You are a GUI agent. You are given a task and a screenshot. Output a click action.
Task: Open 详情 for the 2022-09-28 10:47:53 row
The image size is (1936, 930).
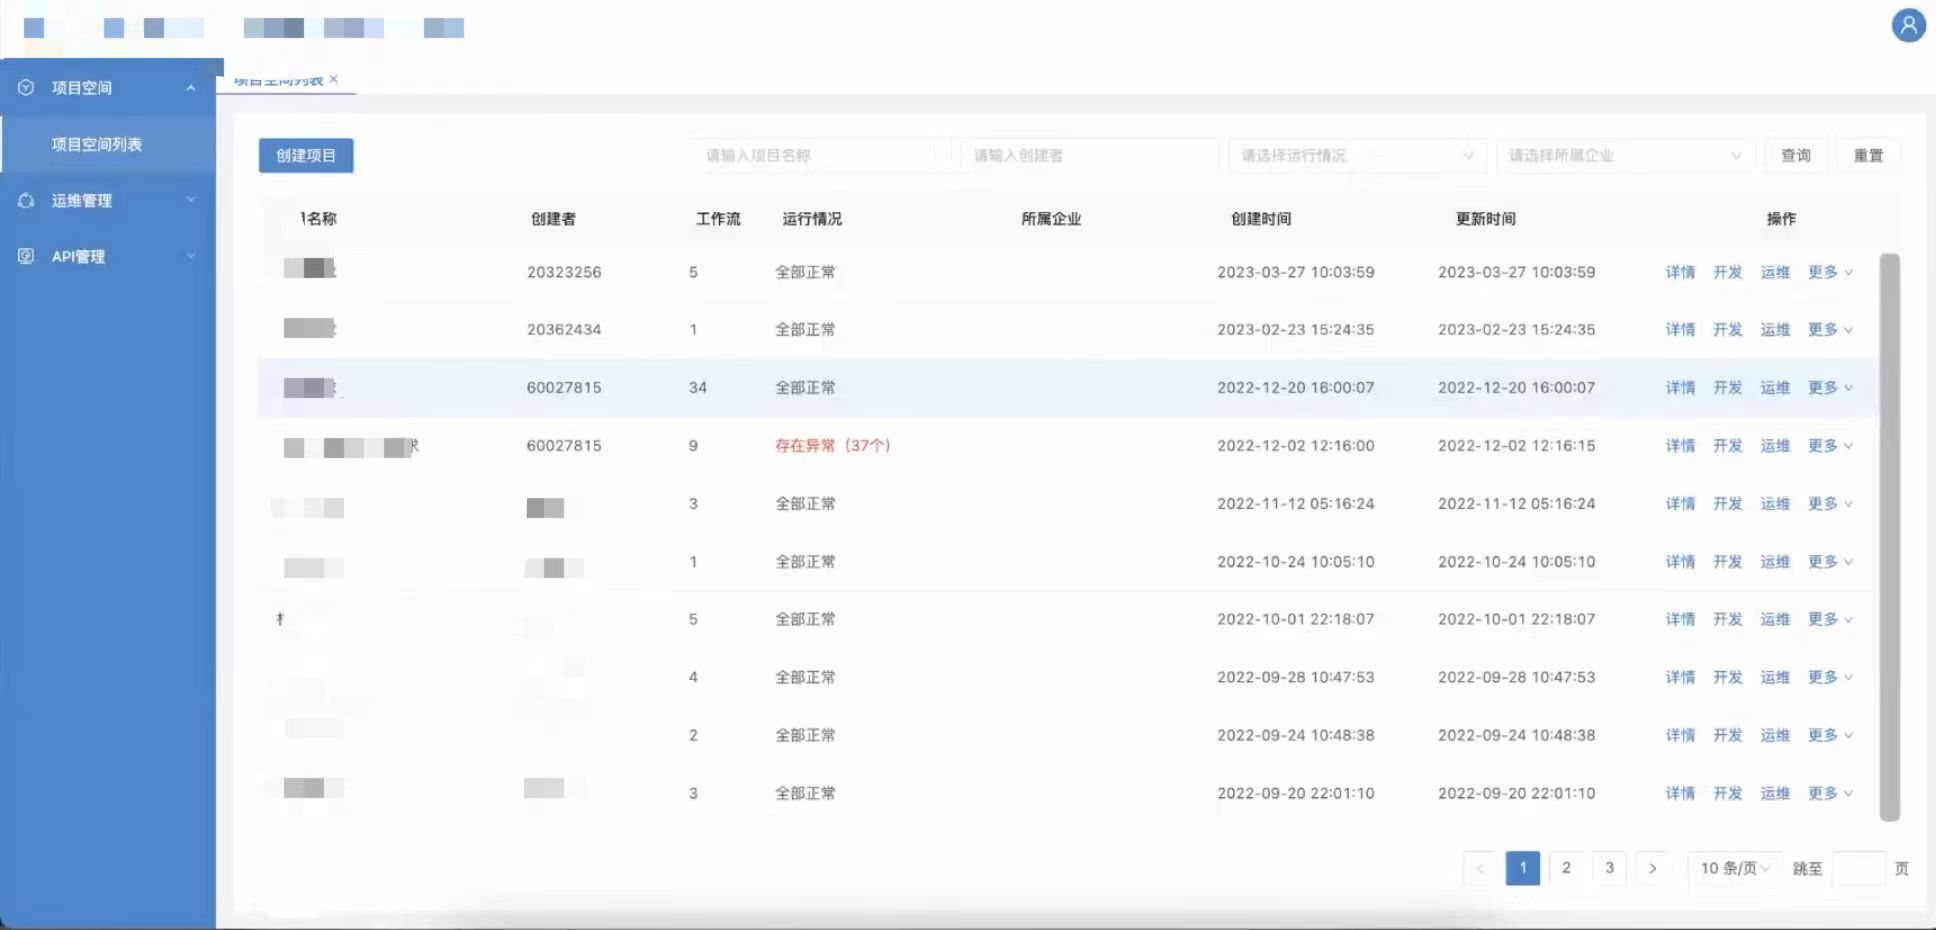[x=1680, y=677]
